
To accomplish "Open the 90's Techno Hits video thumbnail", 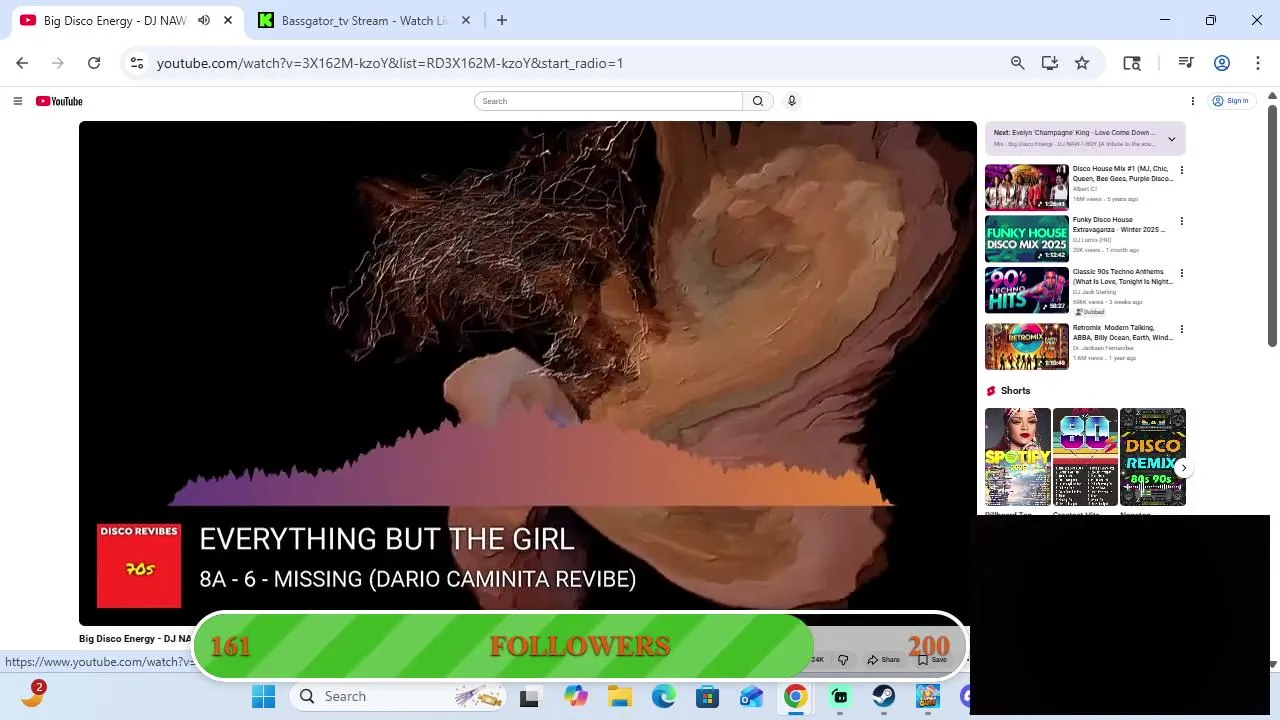I will point(1027,290).
